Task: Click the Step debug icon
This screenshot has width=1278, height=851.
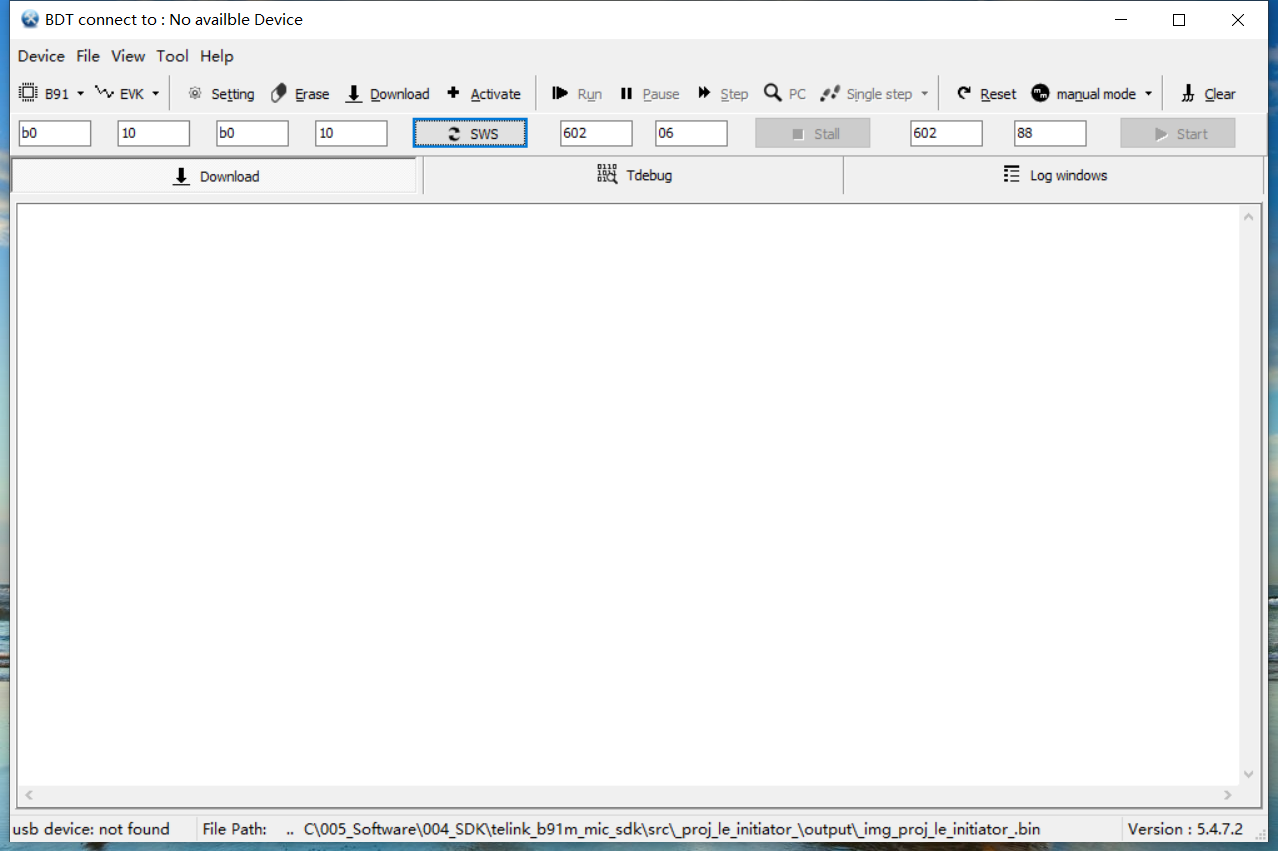Action: click(x=703, y=93)
